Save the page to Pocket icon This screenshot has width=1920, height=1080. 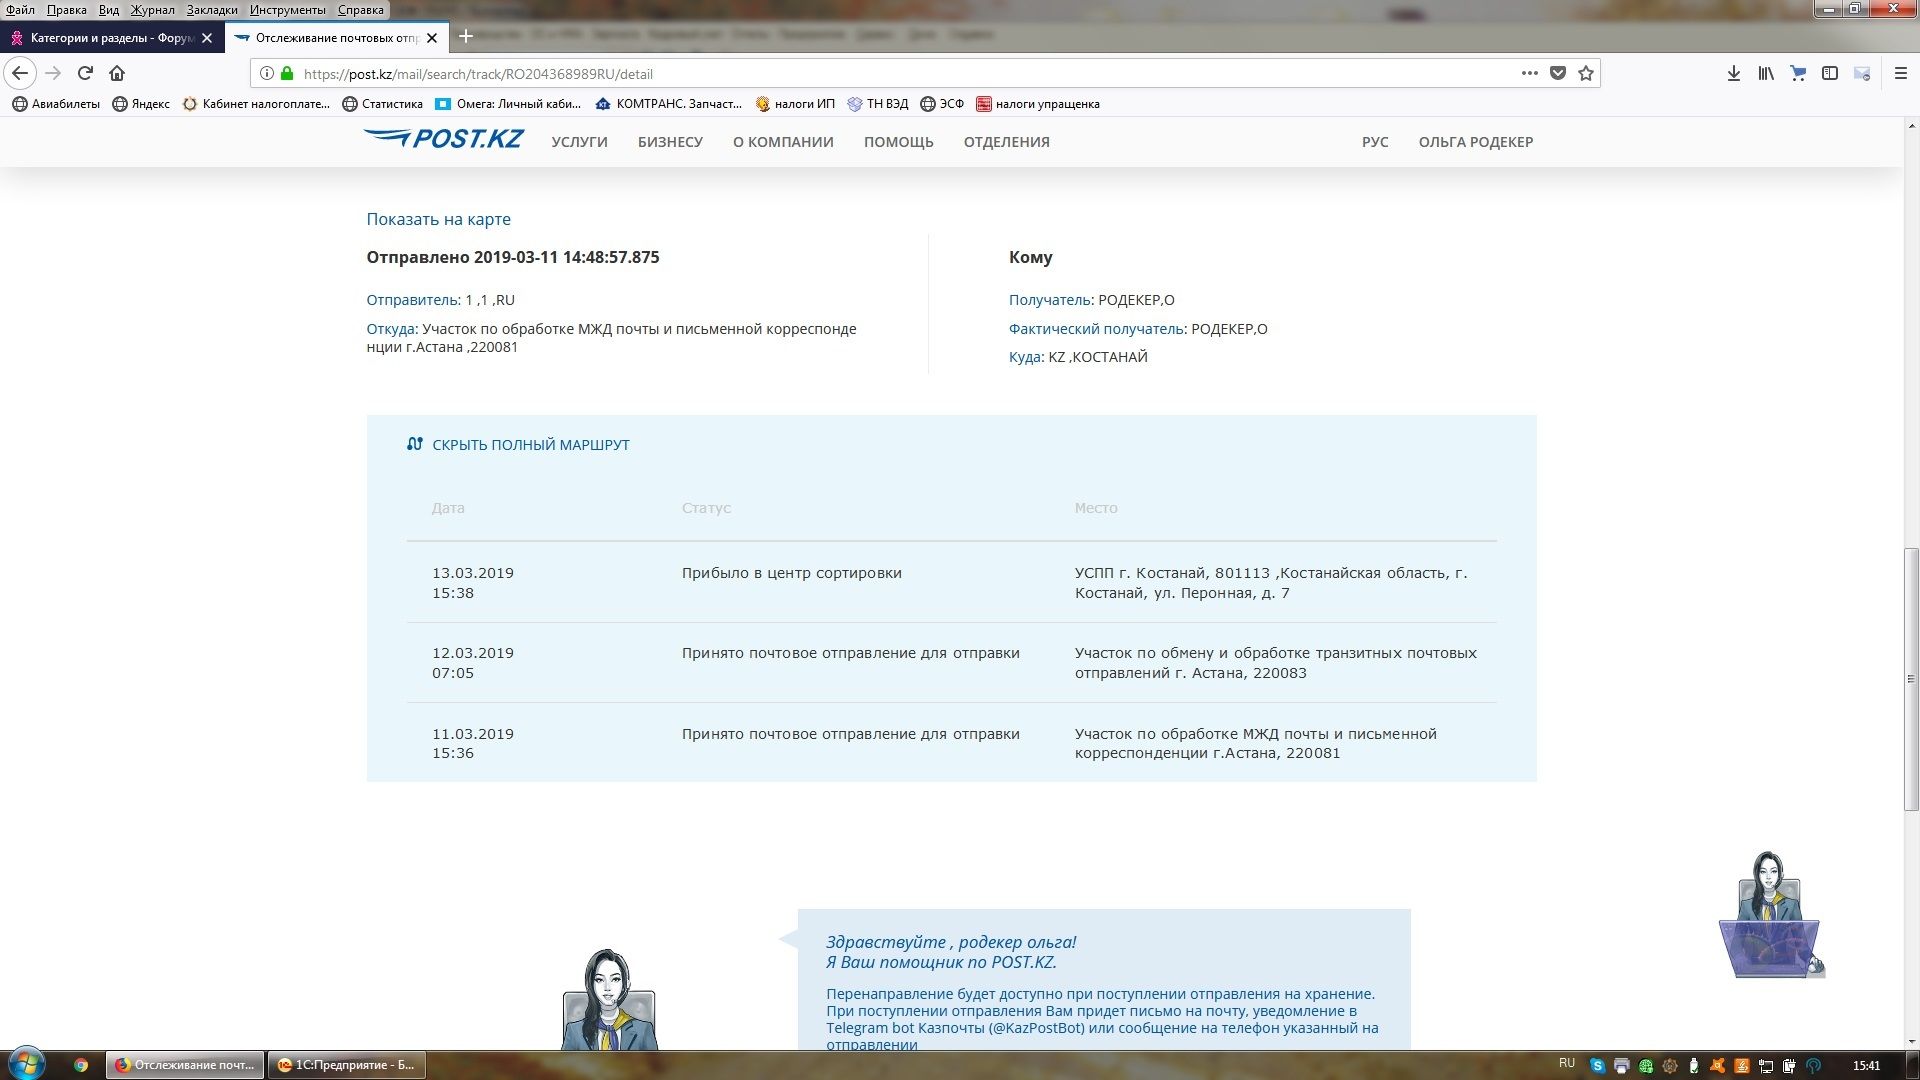1558,73
